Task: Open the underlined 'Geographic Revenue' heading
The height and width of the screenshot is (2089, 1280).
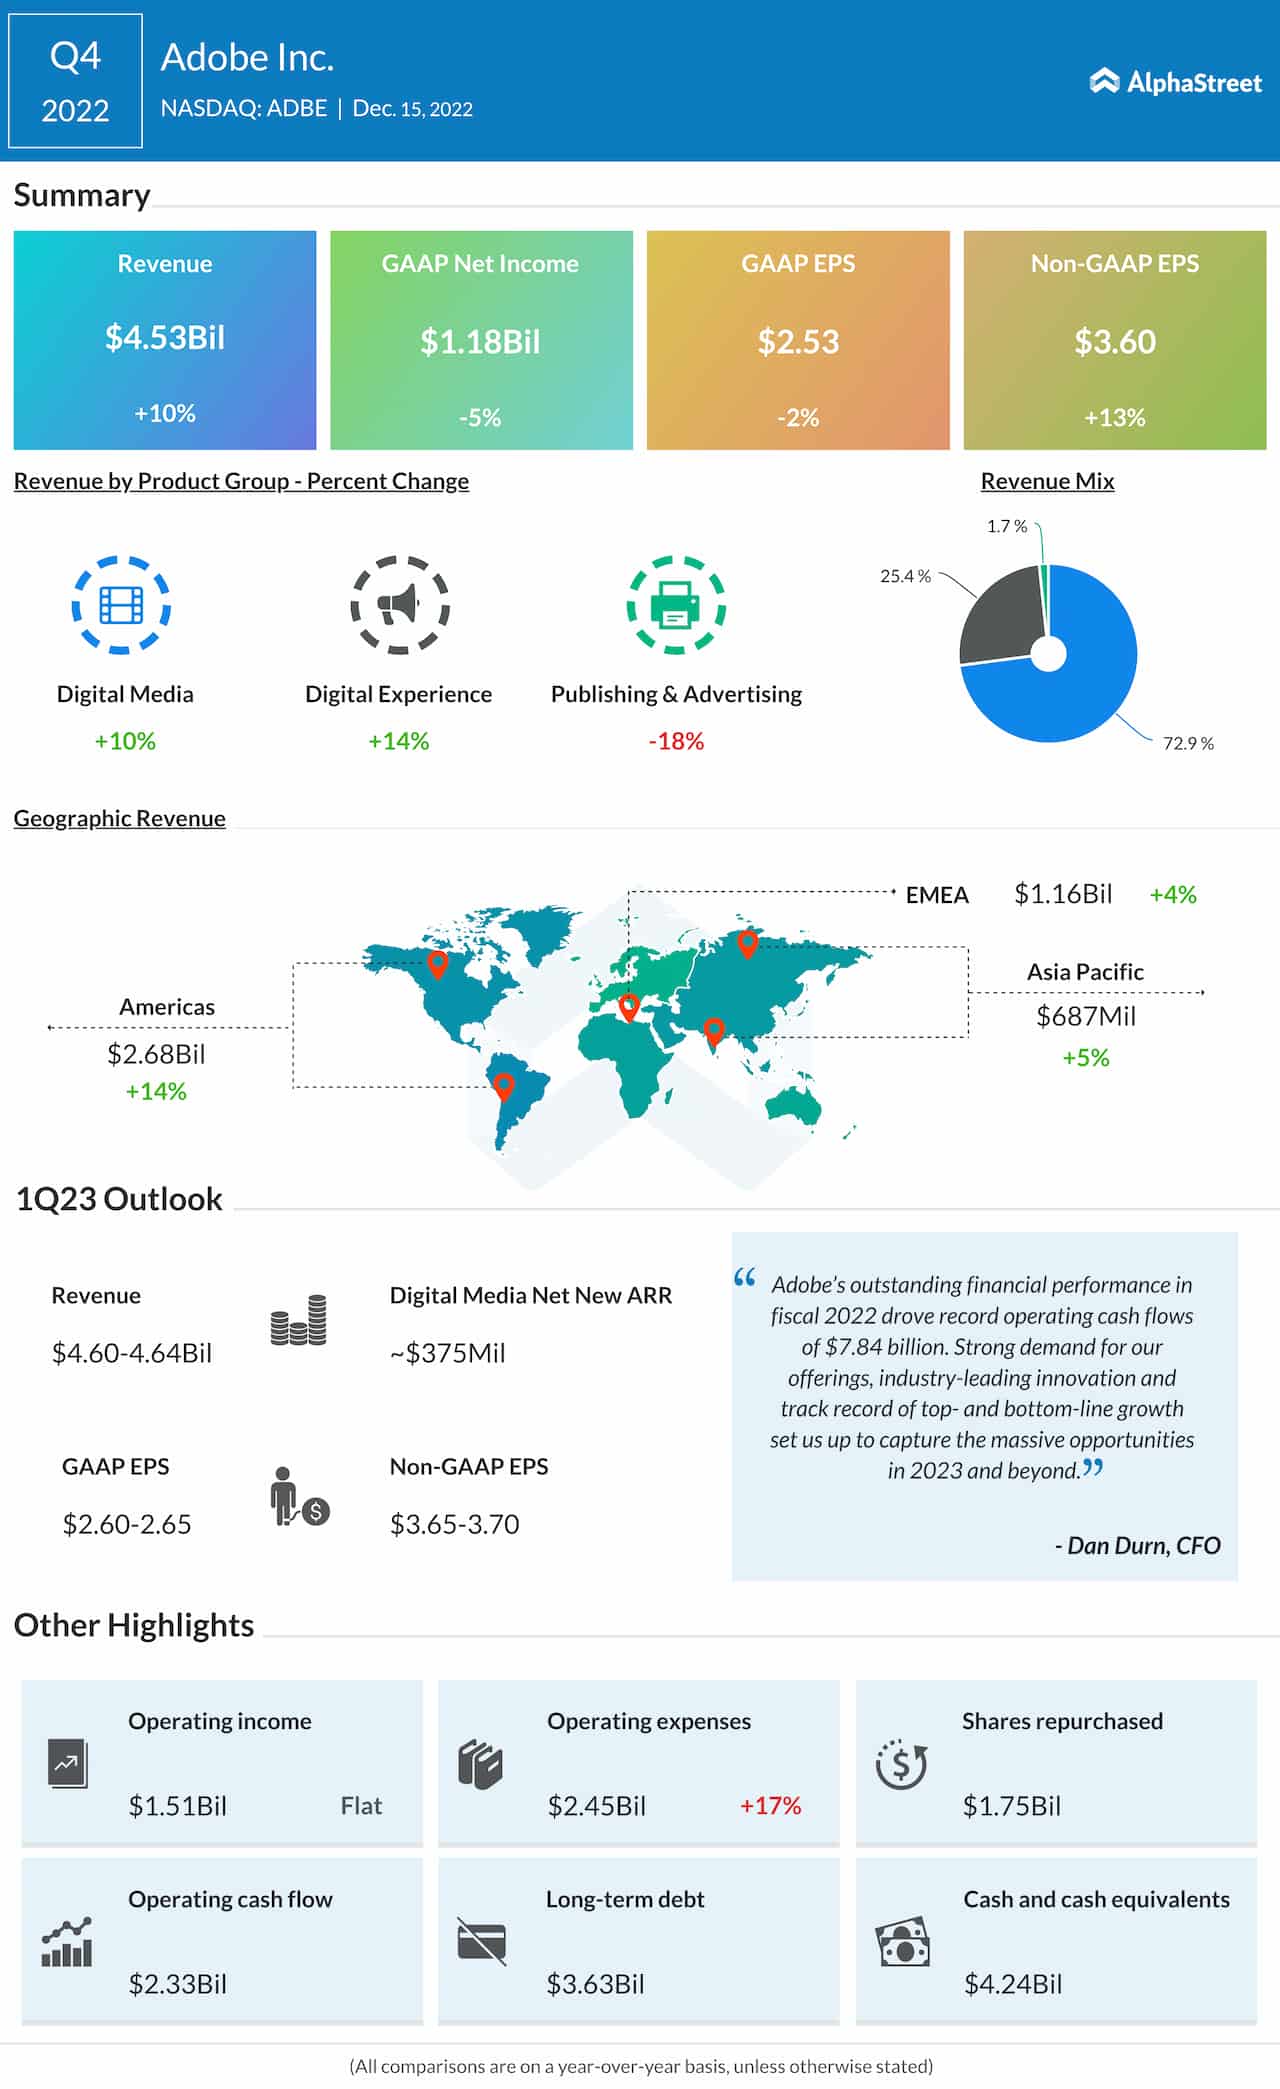Action: [120, 818]
